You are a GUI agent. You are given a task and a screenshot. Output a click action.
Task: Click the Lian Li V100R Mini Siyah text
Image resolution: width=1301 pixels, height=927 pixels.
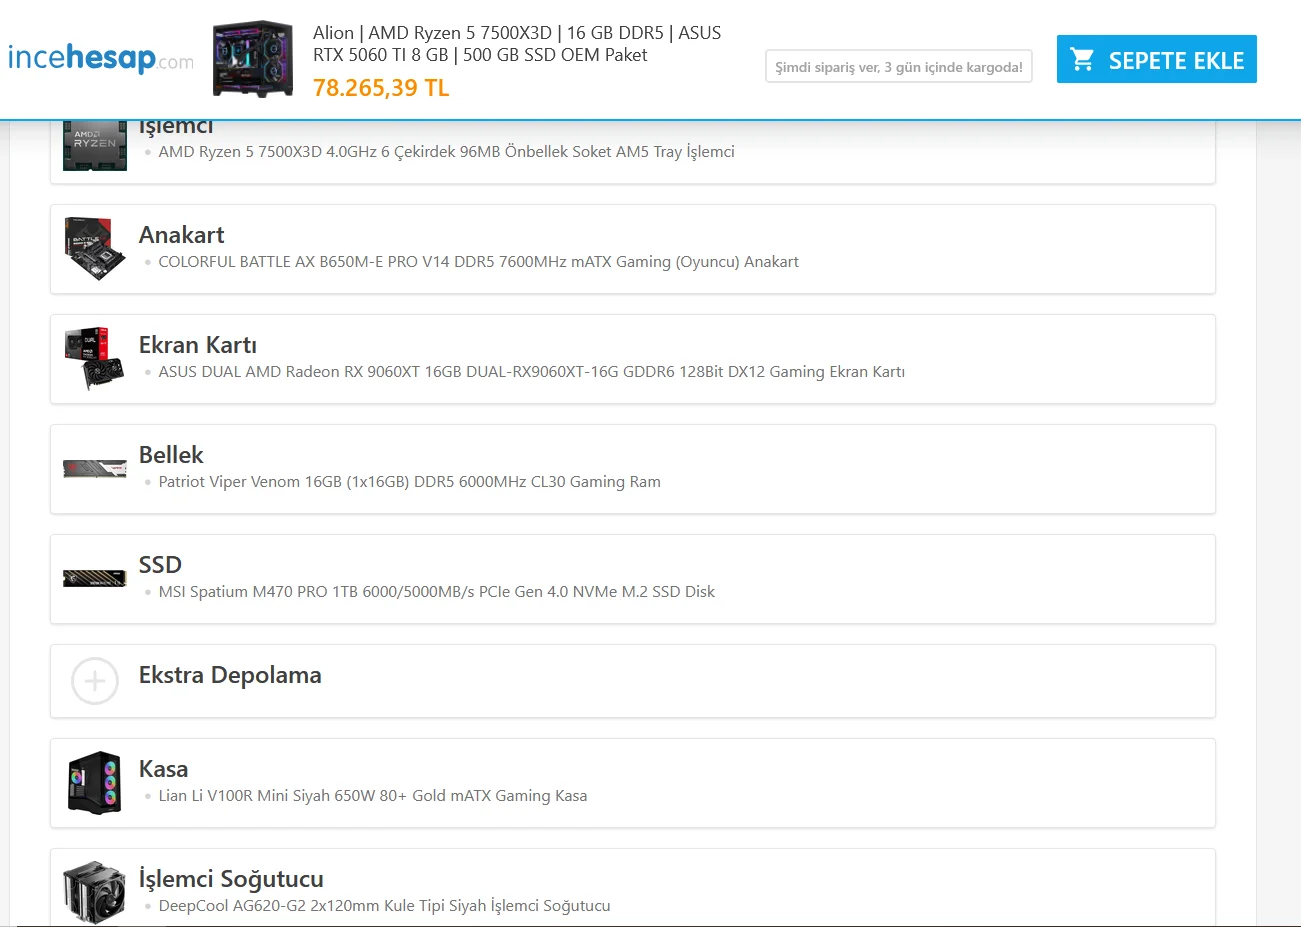click(x=372, y=796)
